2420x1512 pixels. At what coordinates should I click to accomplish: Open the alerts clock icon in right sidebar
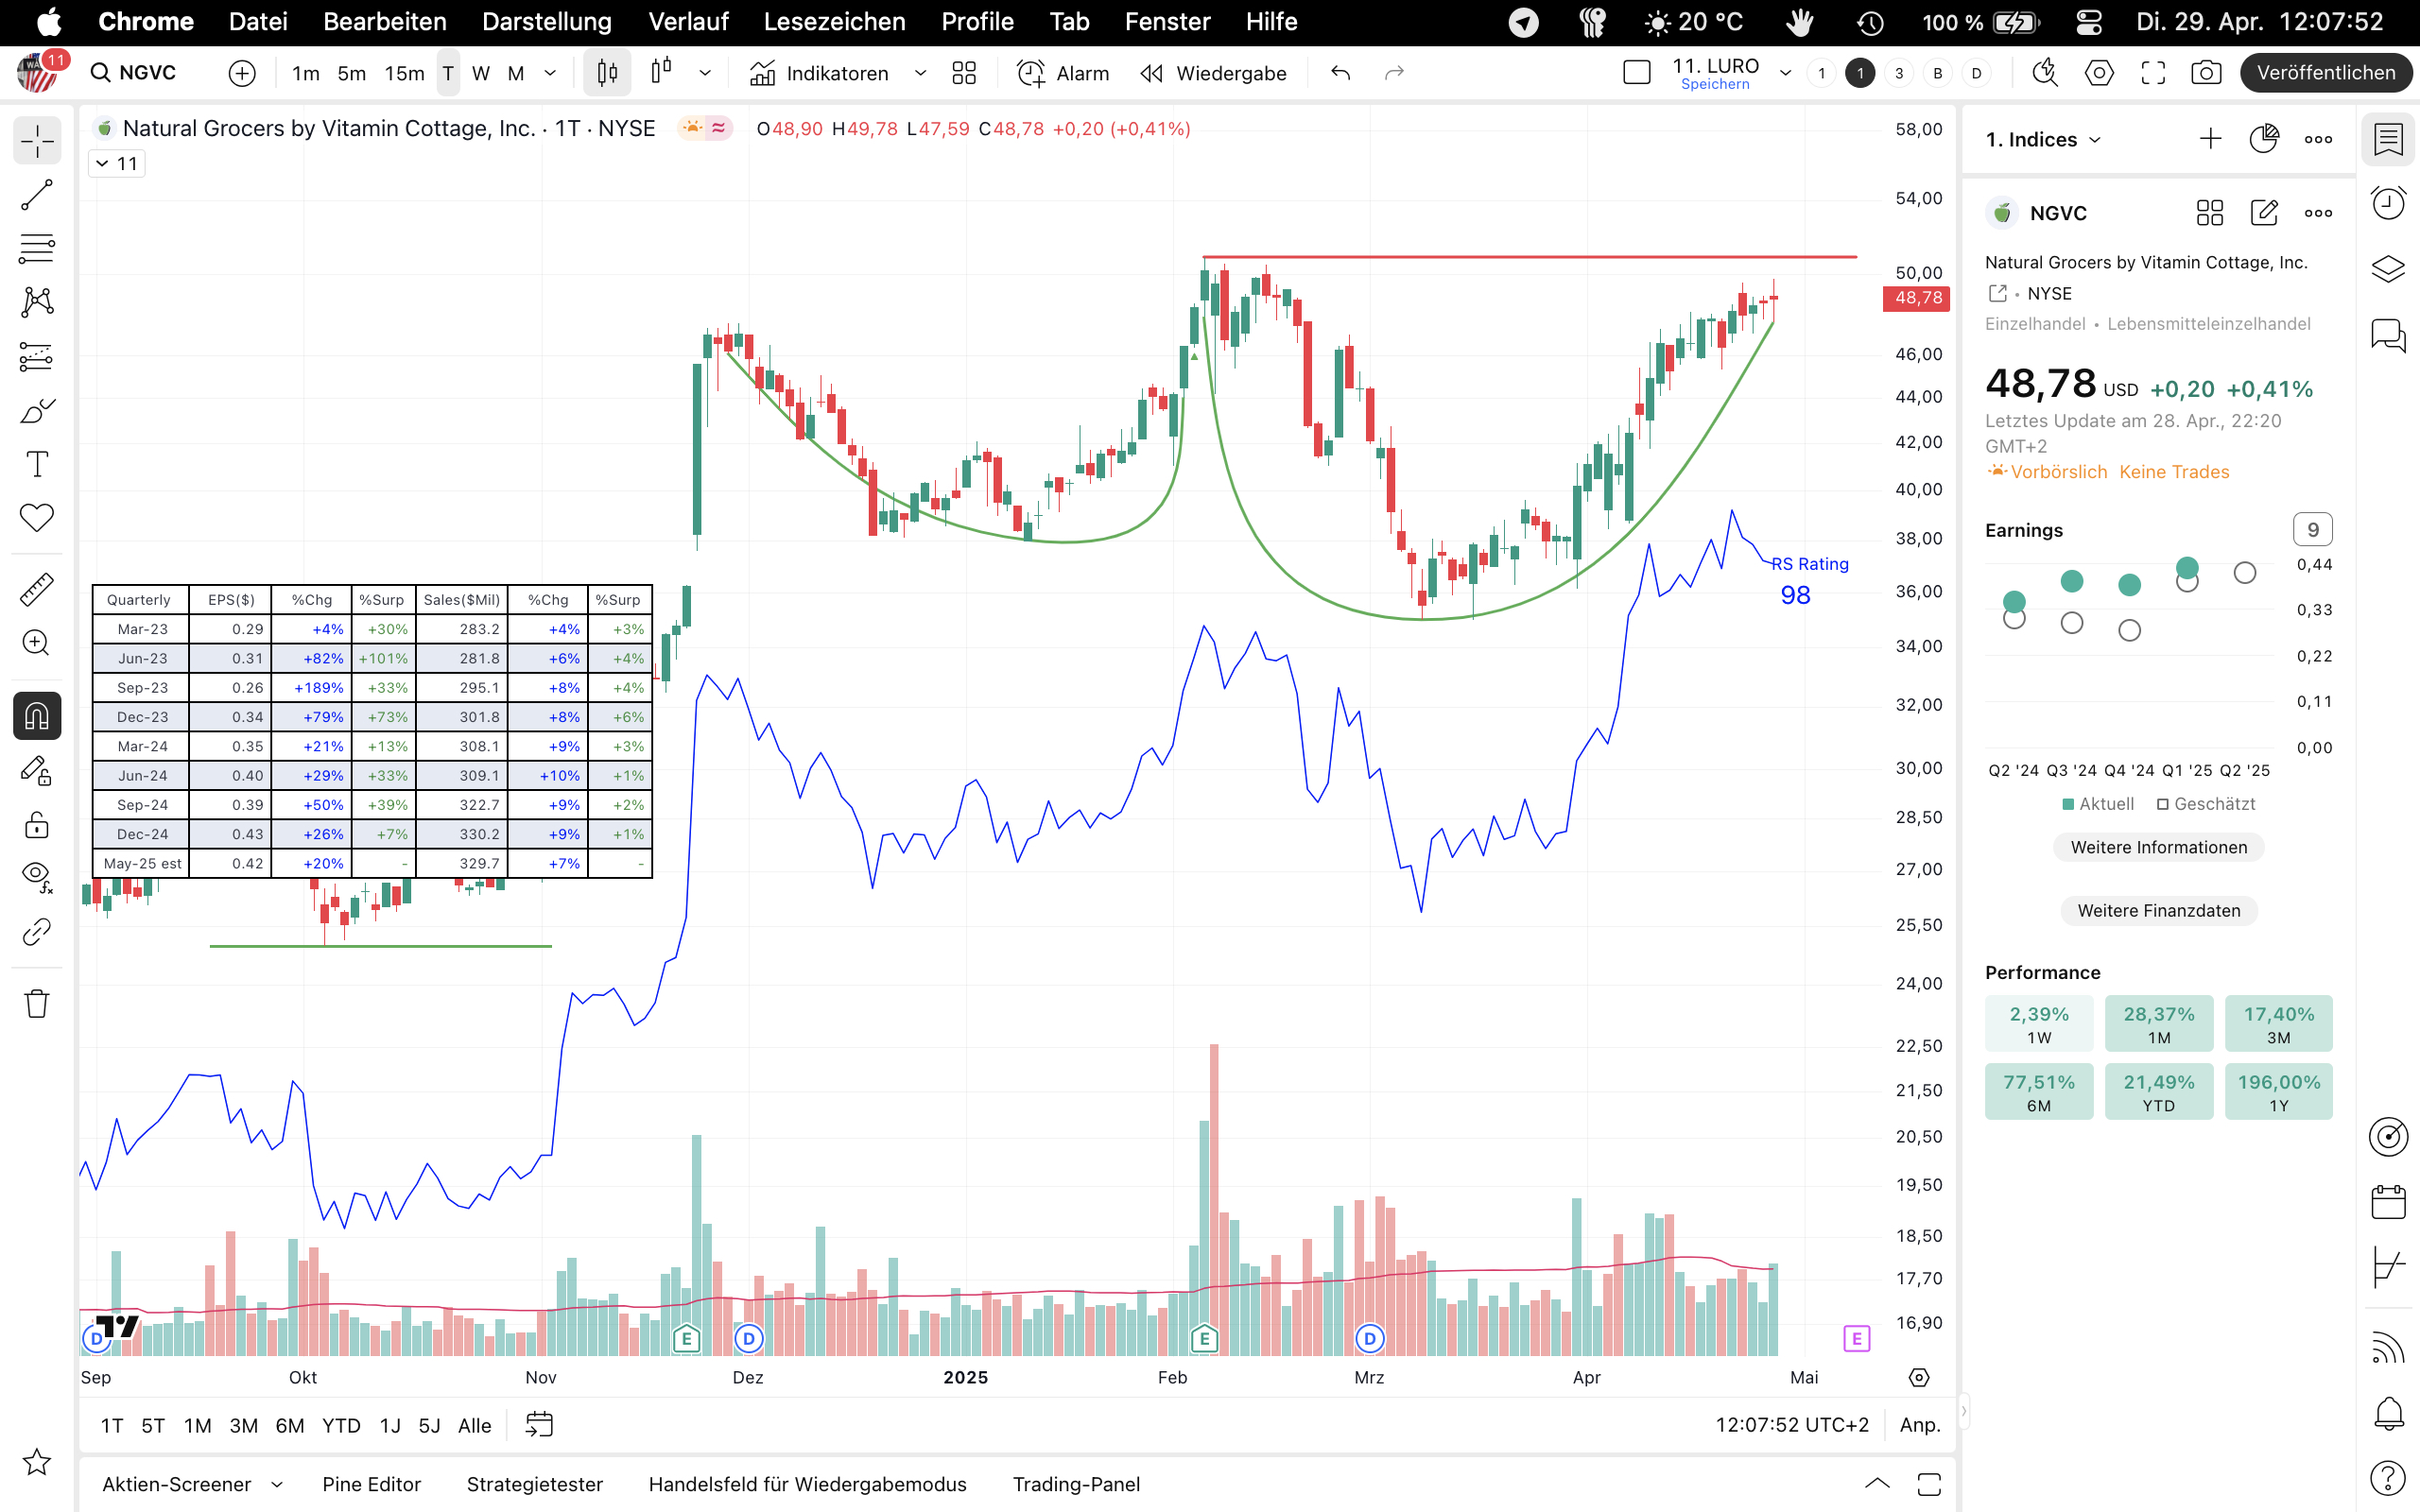point(2388,204)
